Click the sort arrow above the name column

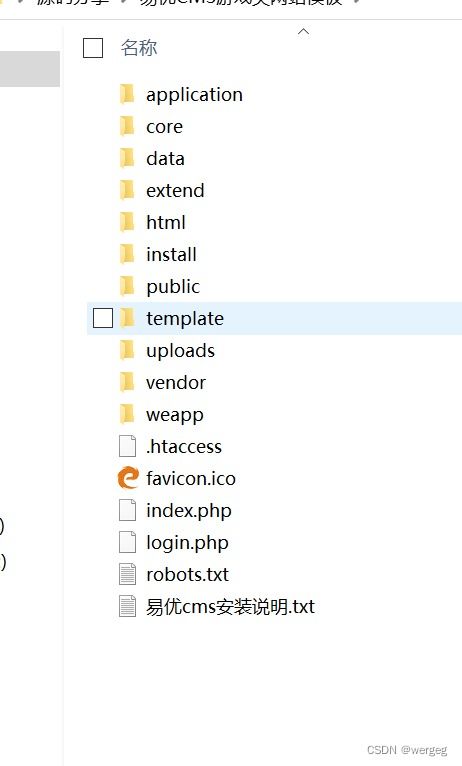(303, 32)
